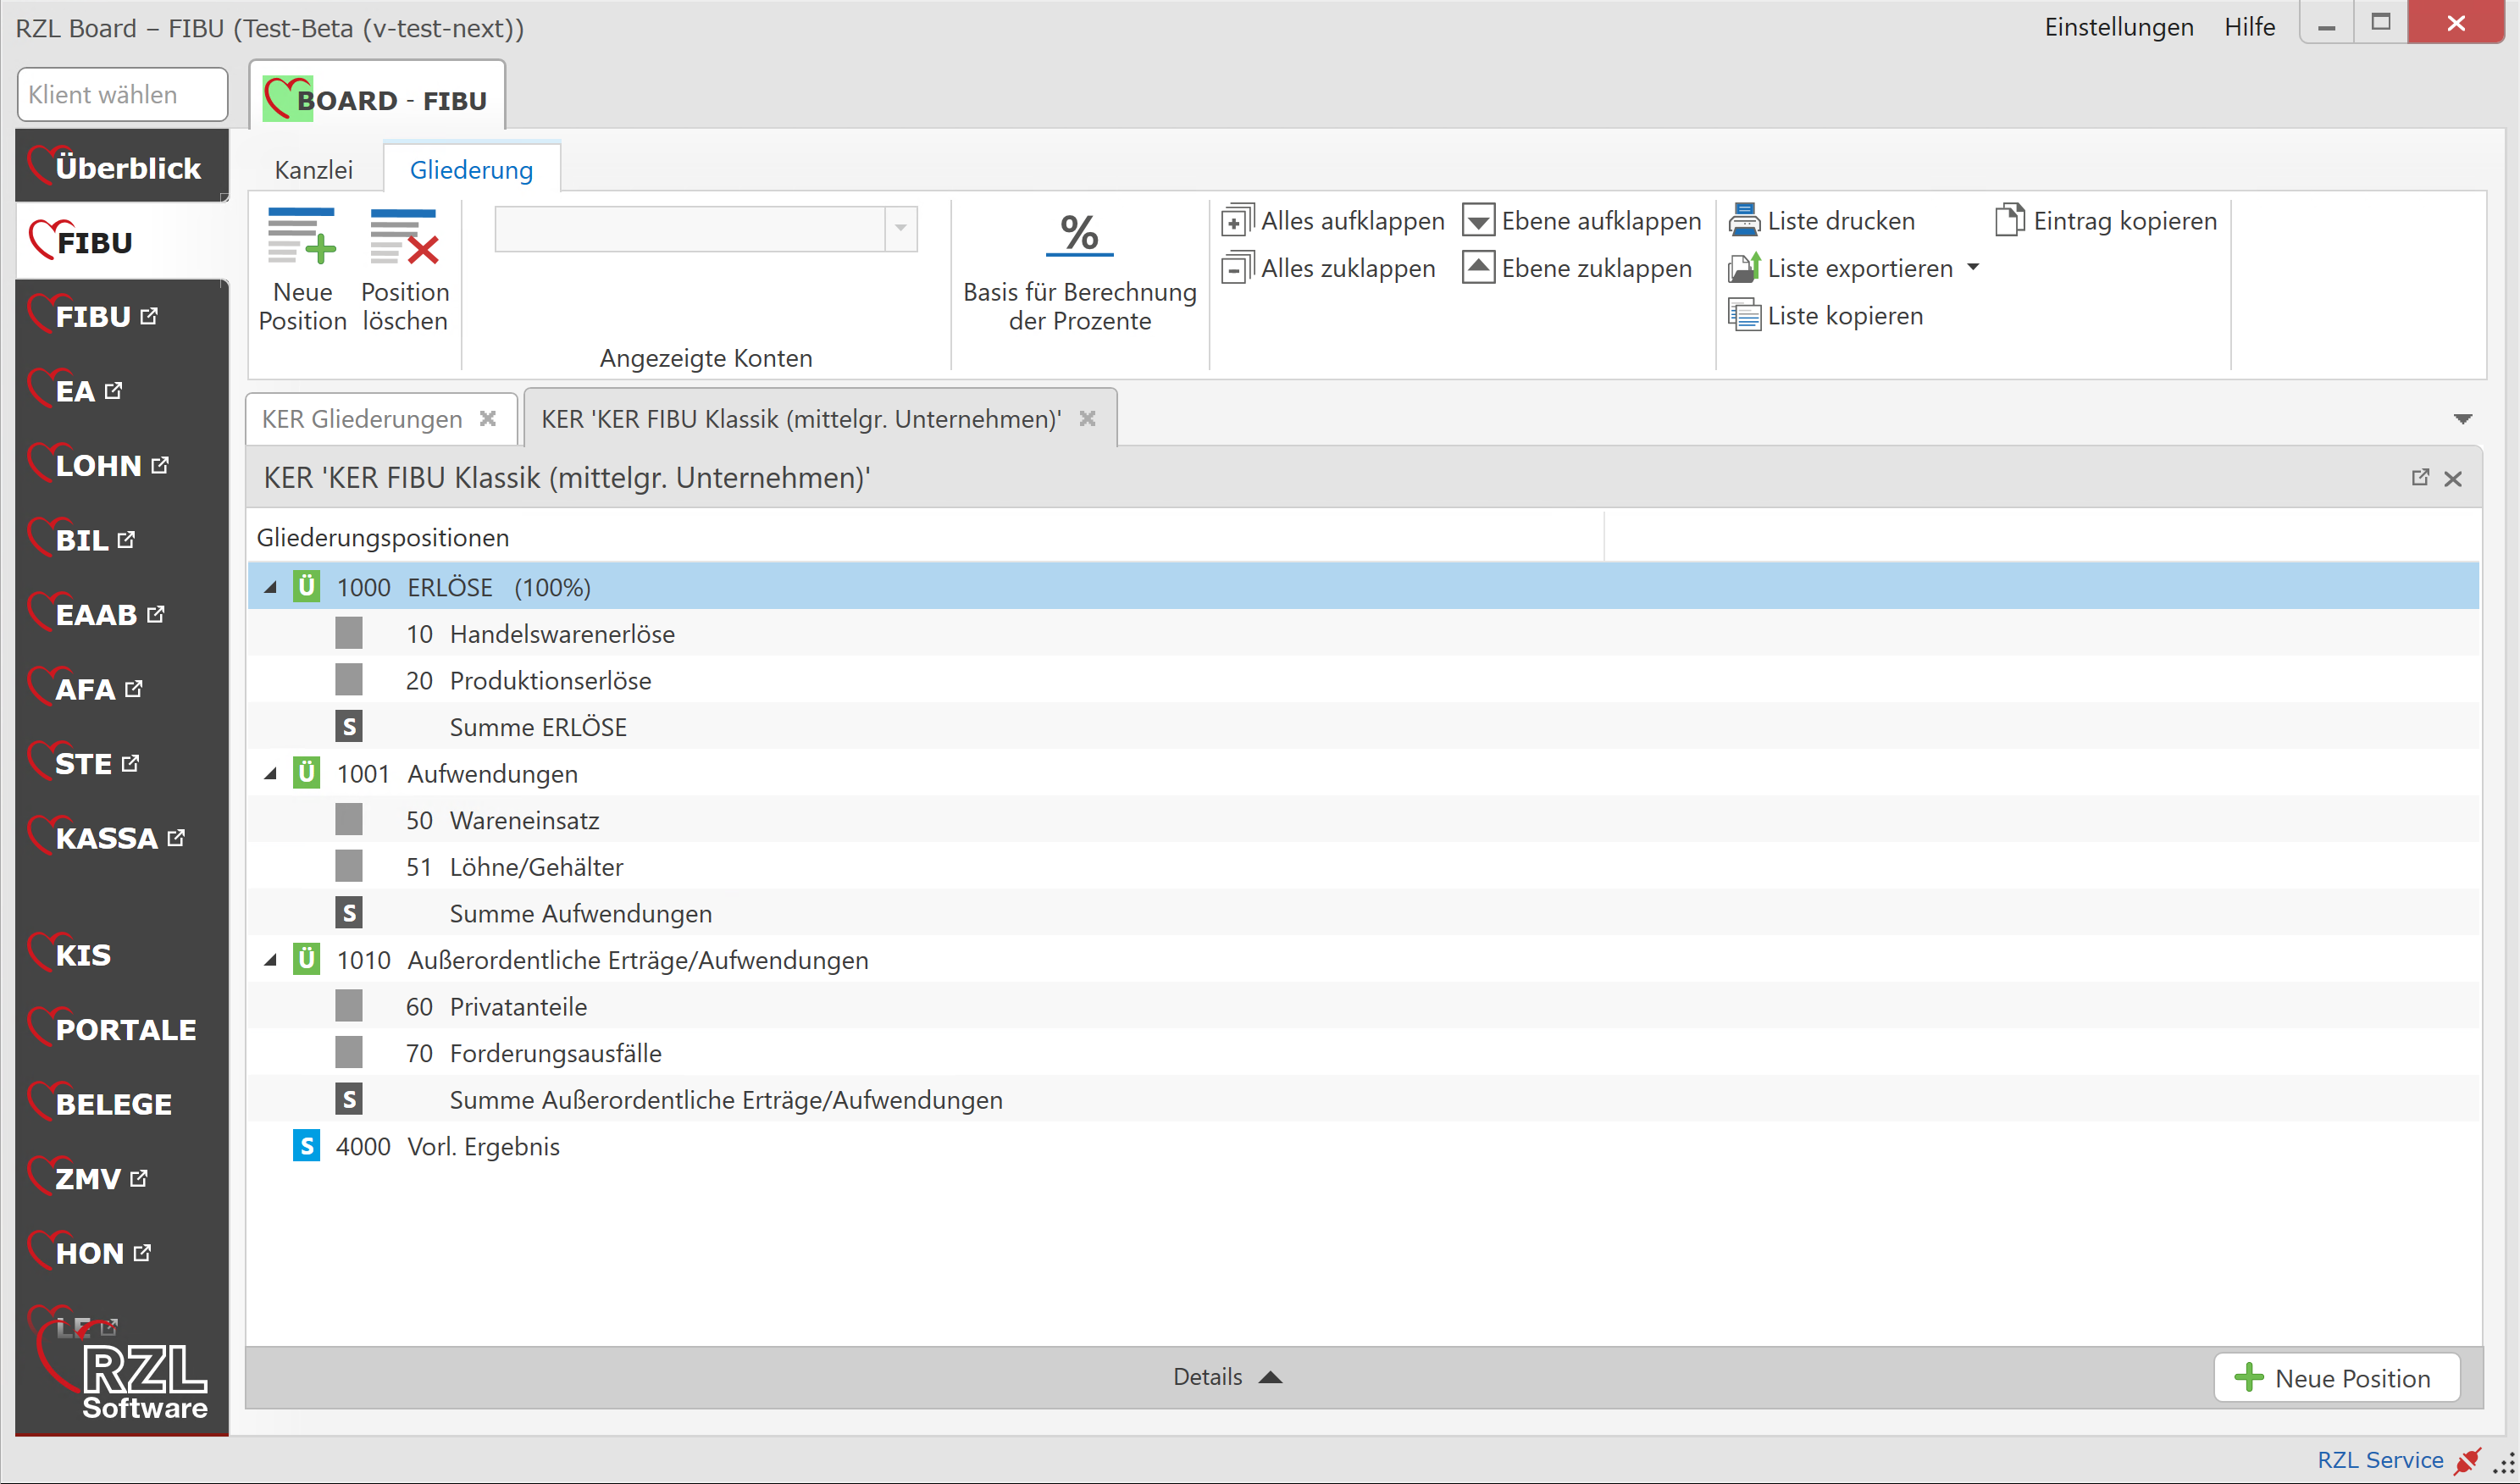Image resolution: width=2520 pixels, height=1484 pixels.
Task: Click Liste kopieren icon
Action: [1744, 315]
